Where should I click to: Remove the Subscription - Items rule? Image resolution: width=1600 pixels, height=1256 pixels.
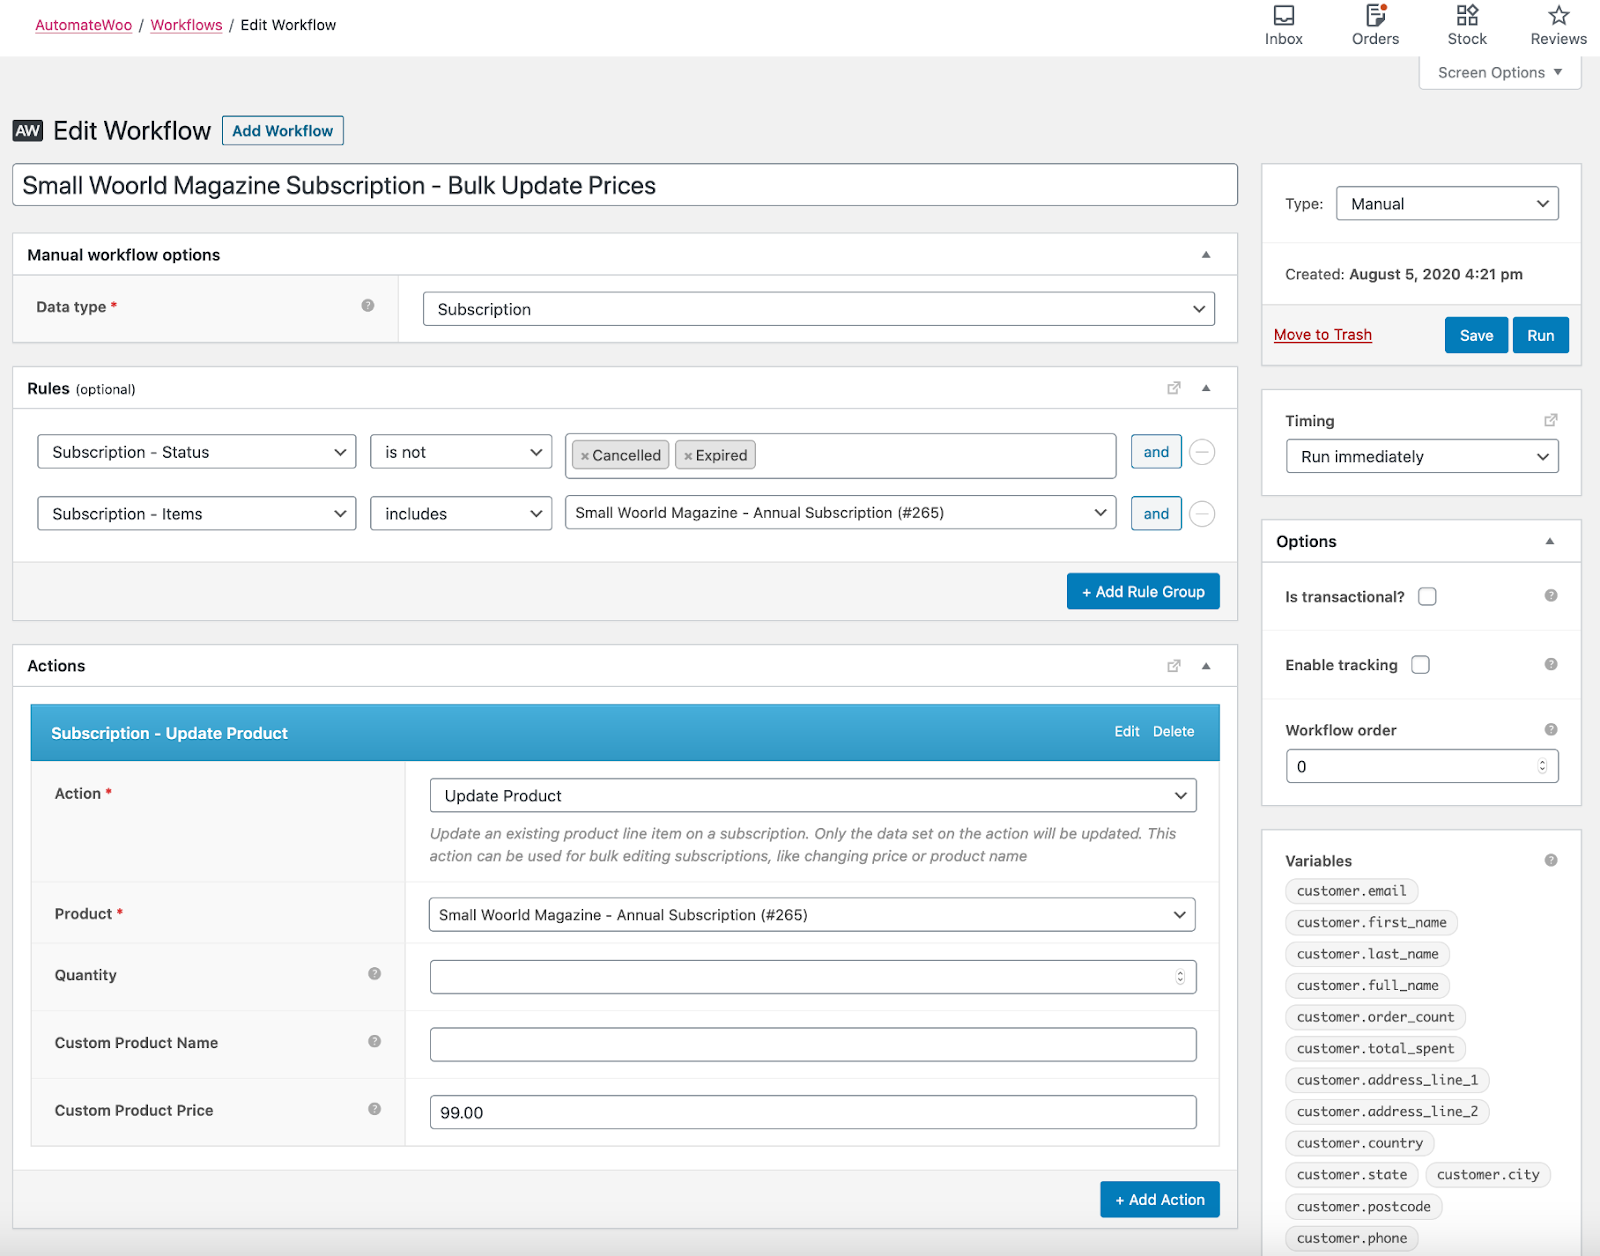pos(1202,514)
